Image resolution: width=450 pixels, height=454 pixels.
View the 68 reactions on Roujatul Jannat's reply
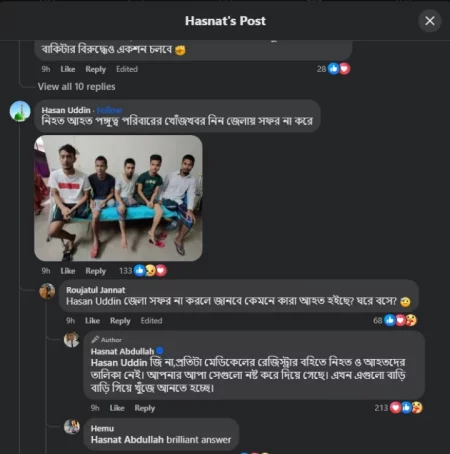click(395, 320)
